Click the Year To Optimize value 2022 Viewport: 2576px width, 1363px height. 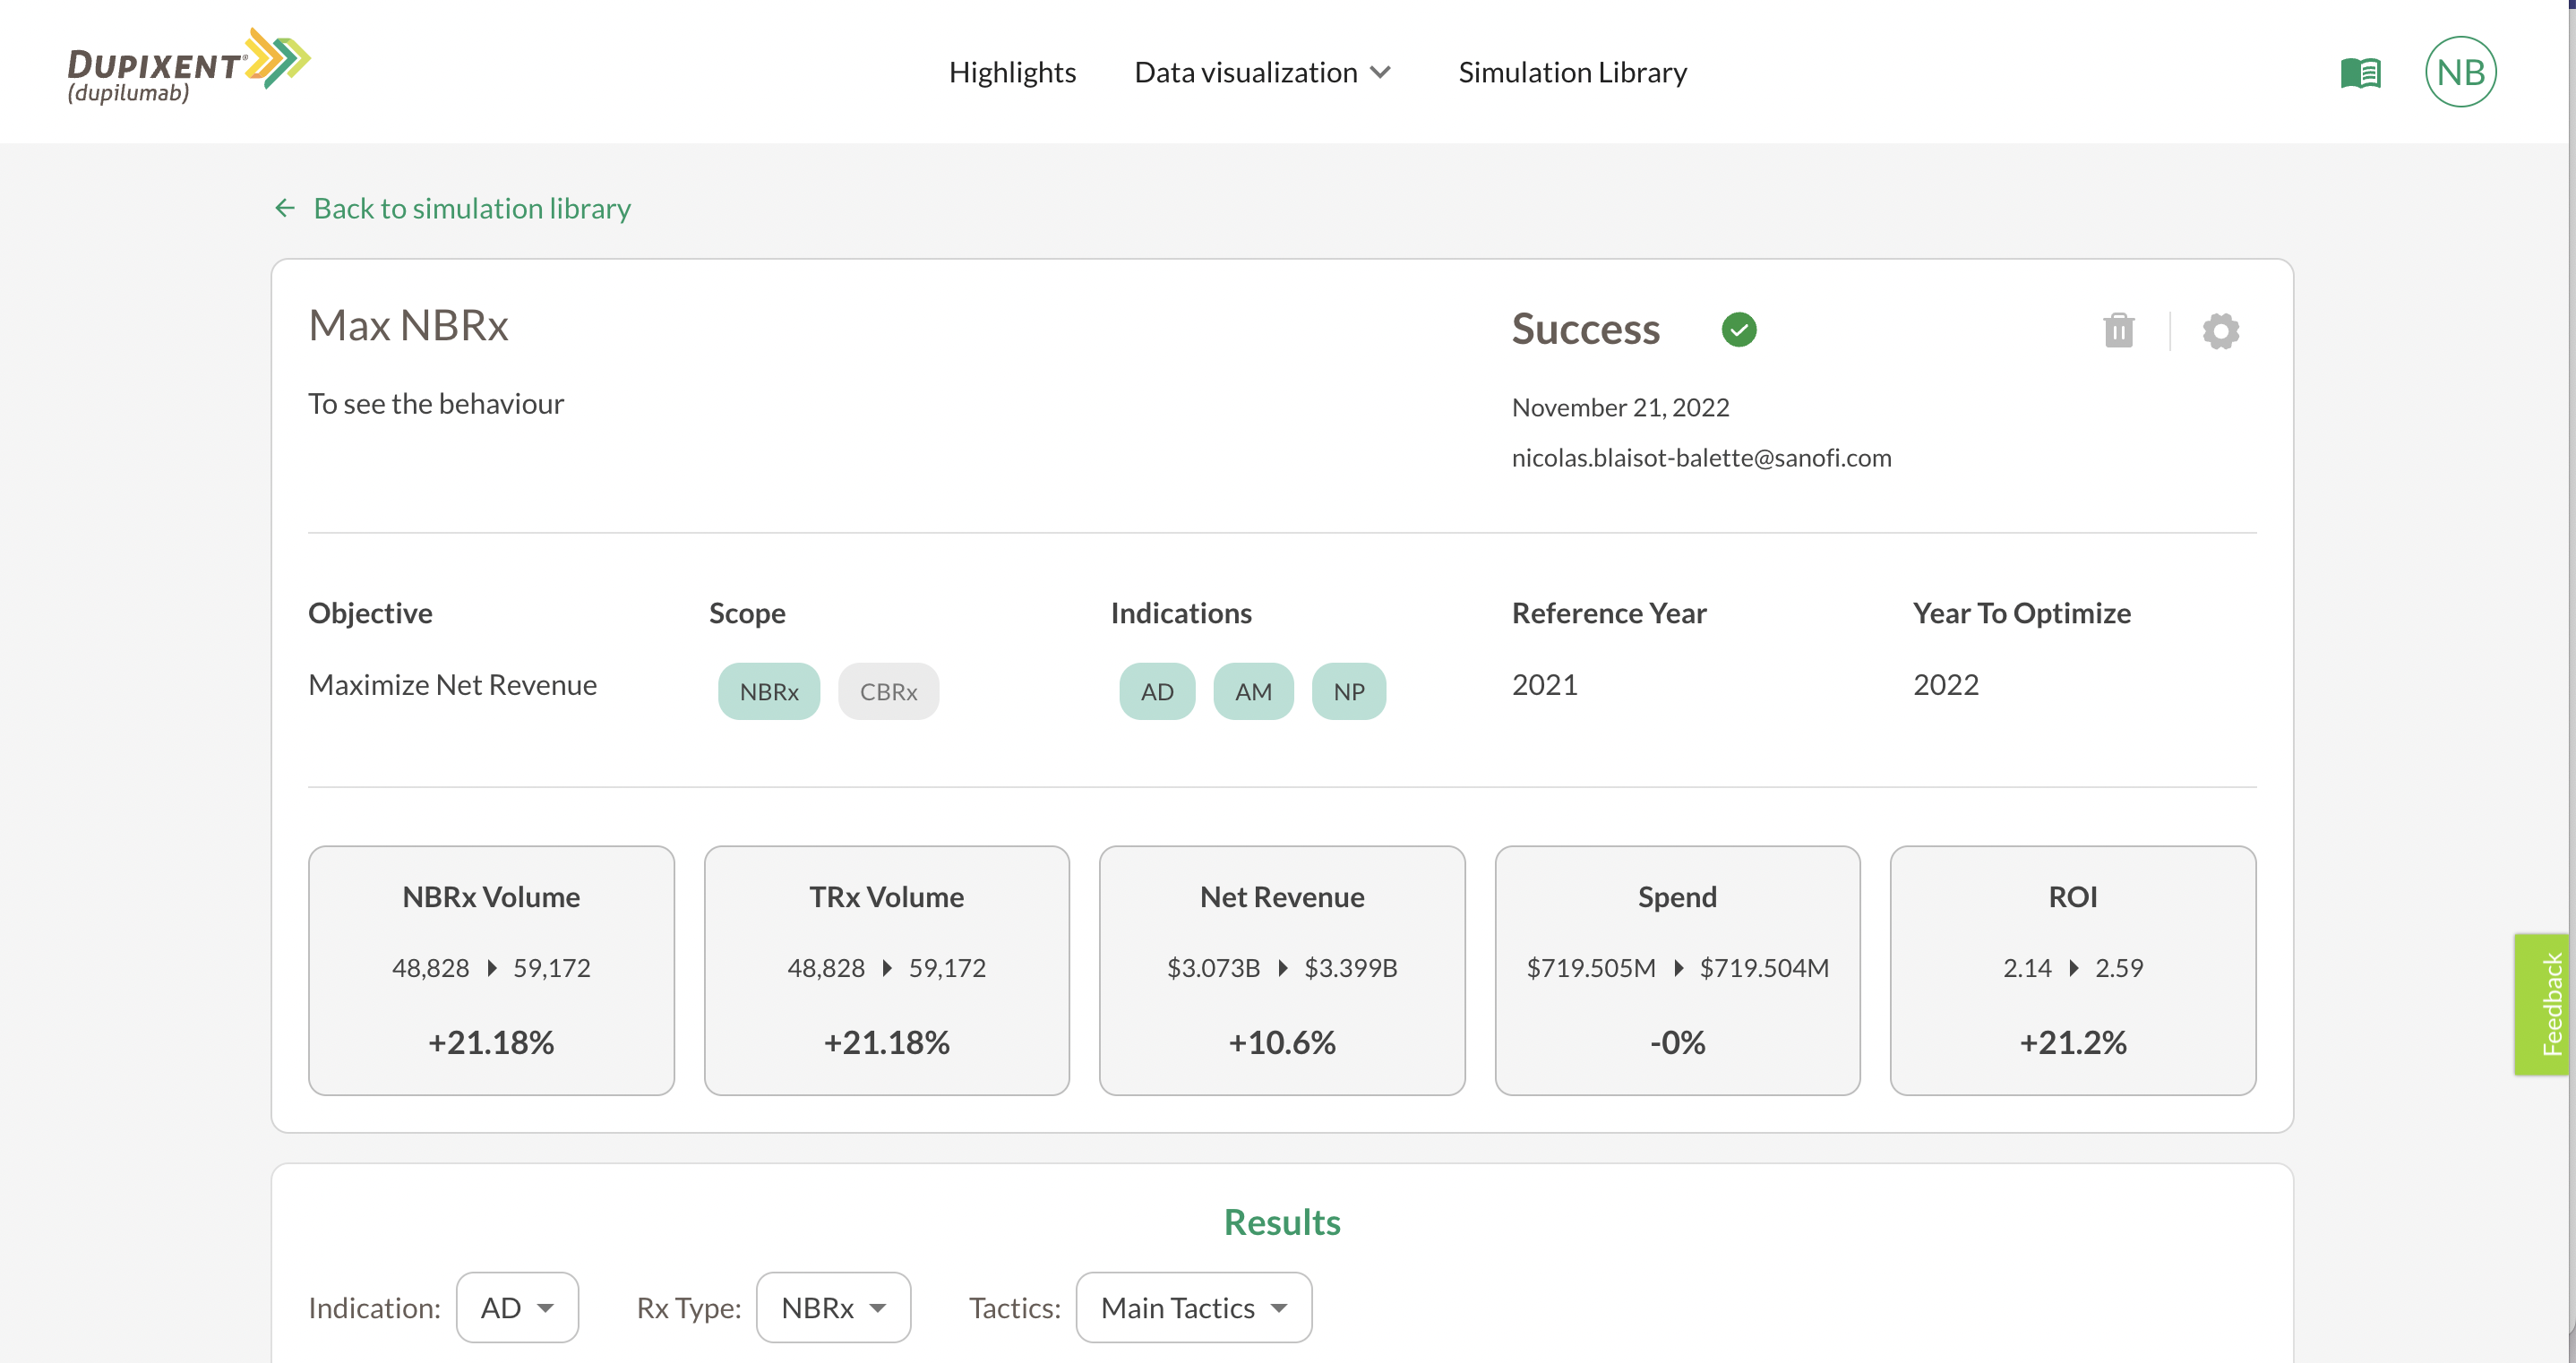pos(1945,684)
